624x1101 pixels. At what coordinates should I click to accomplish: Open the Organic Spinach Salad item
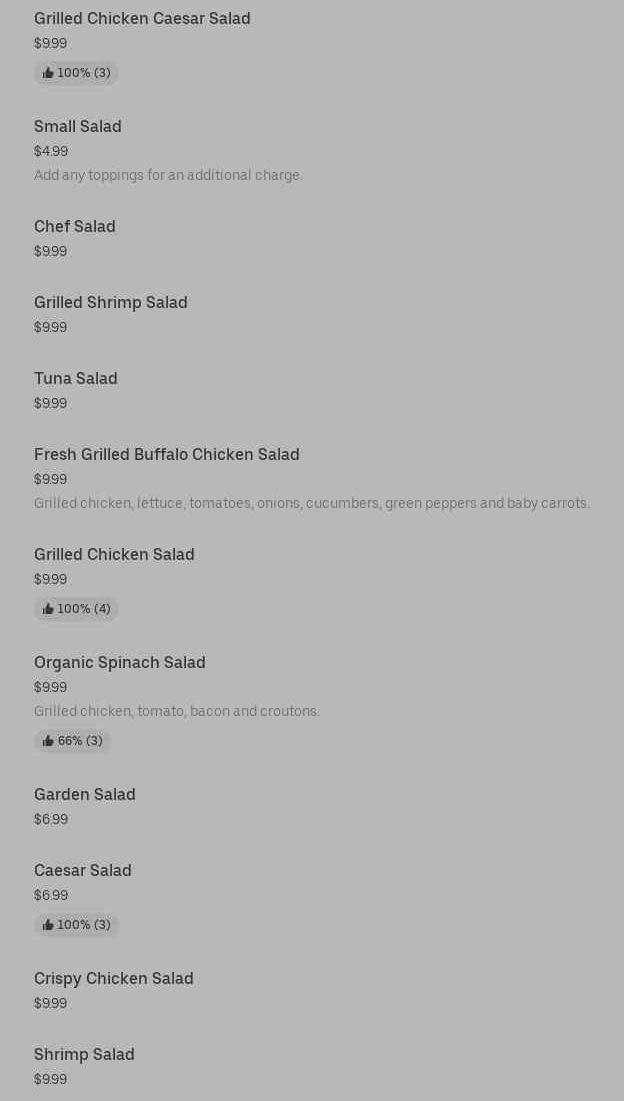(x=119, y=663)
